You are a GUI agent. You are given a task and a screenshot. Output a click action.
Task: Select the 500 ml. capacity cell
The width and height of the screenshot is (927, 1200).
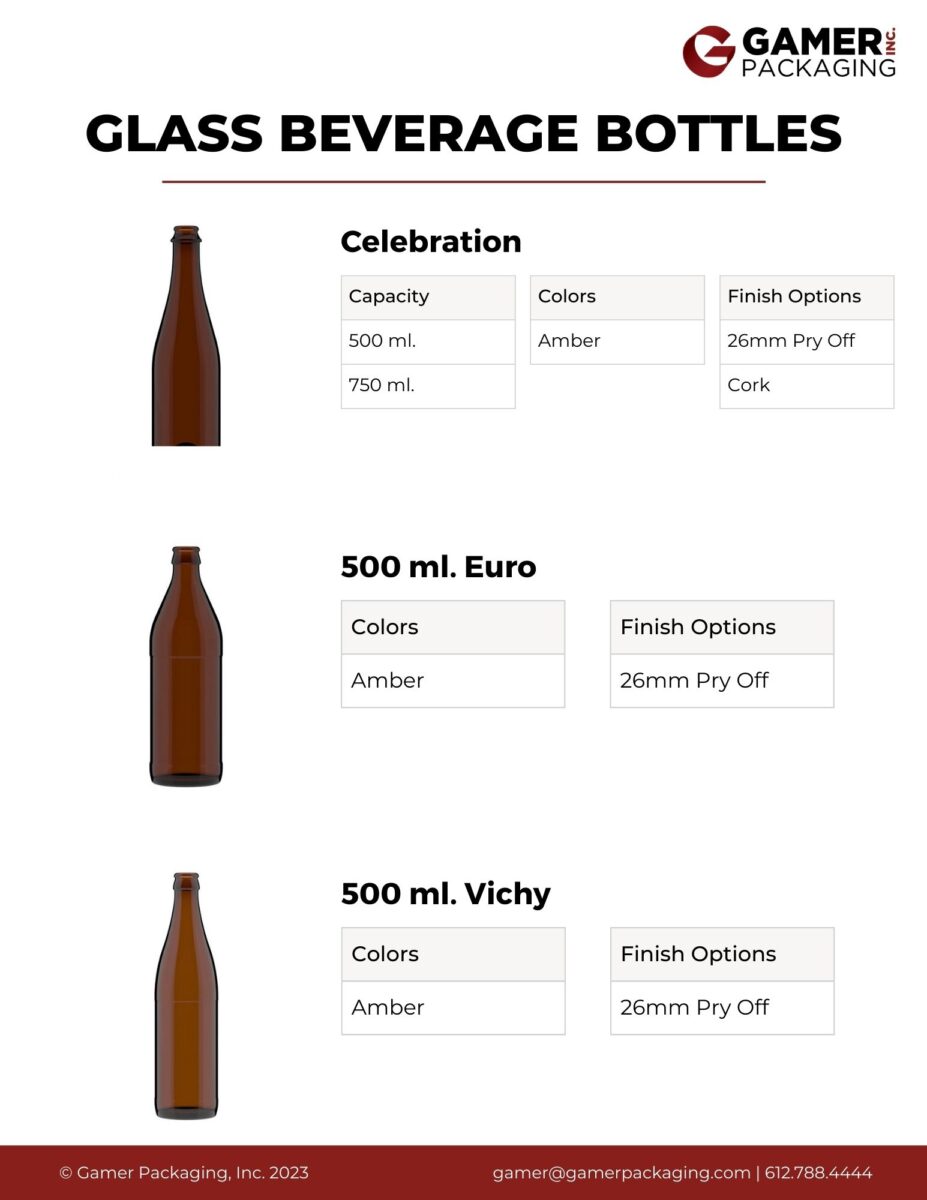[428, 341]
